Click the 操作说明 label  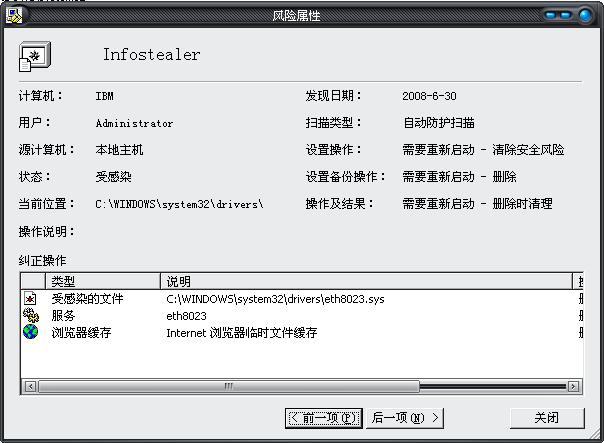tap(46, 232)
